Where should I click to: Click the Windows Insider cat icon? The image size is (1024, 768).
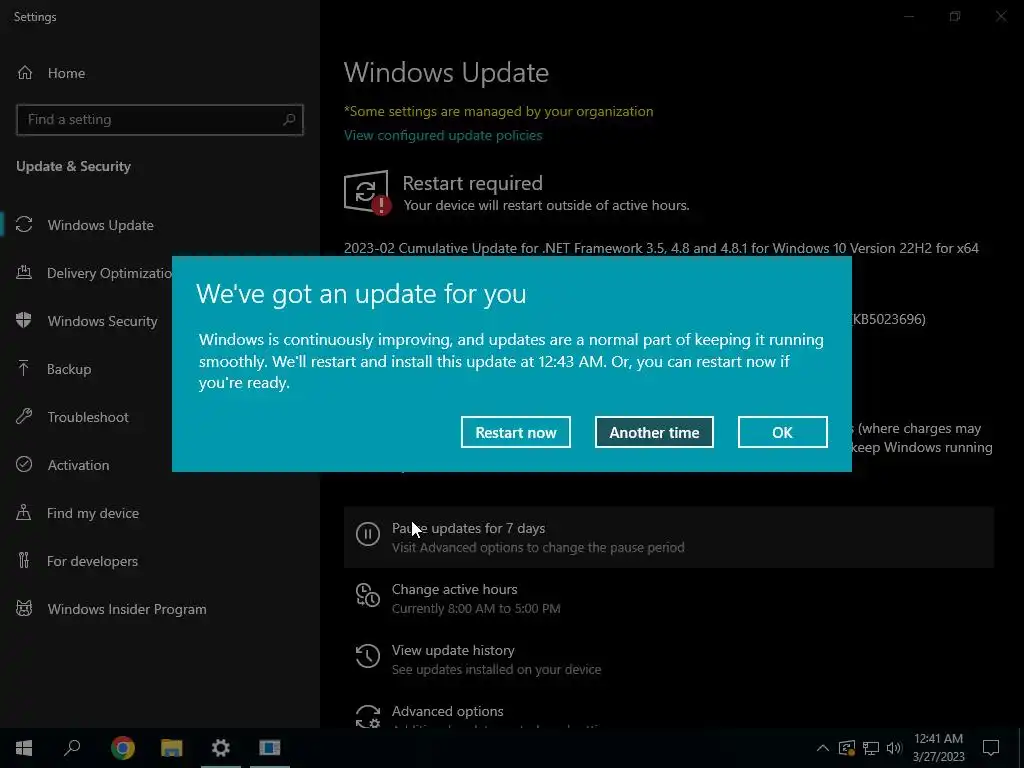[x=24, y=609]
